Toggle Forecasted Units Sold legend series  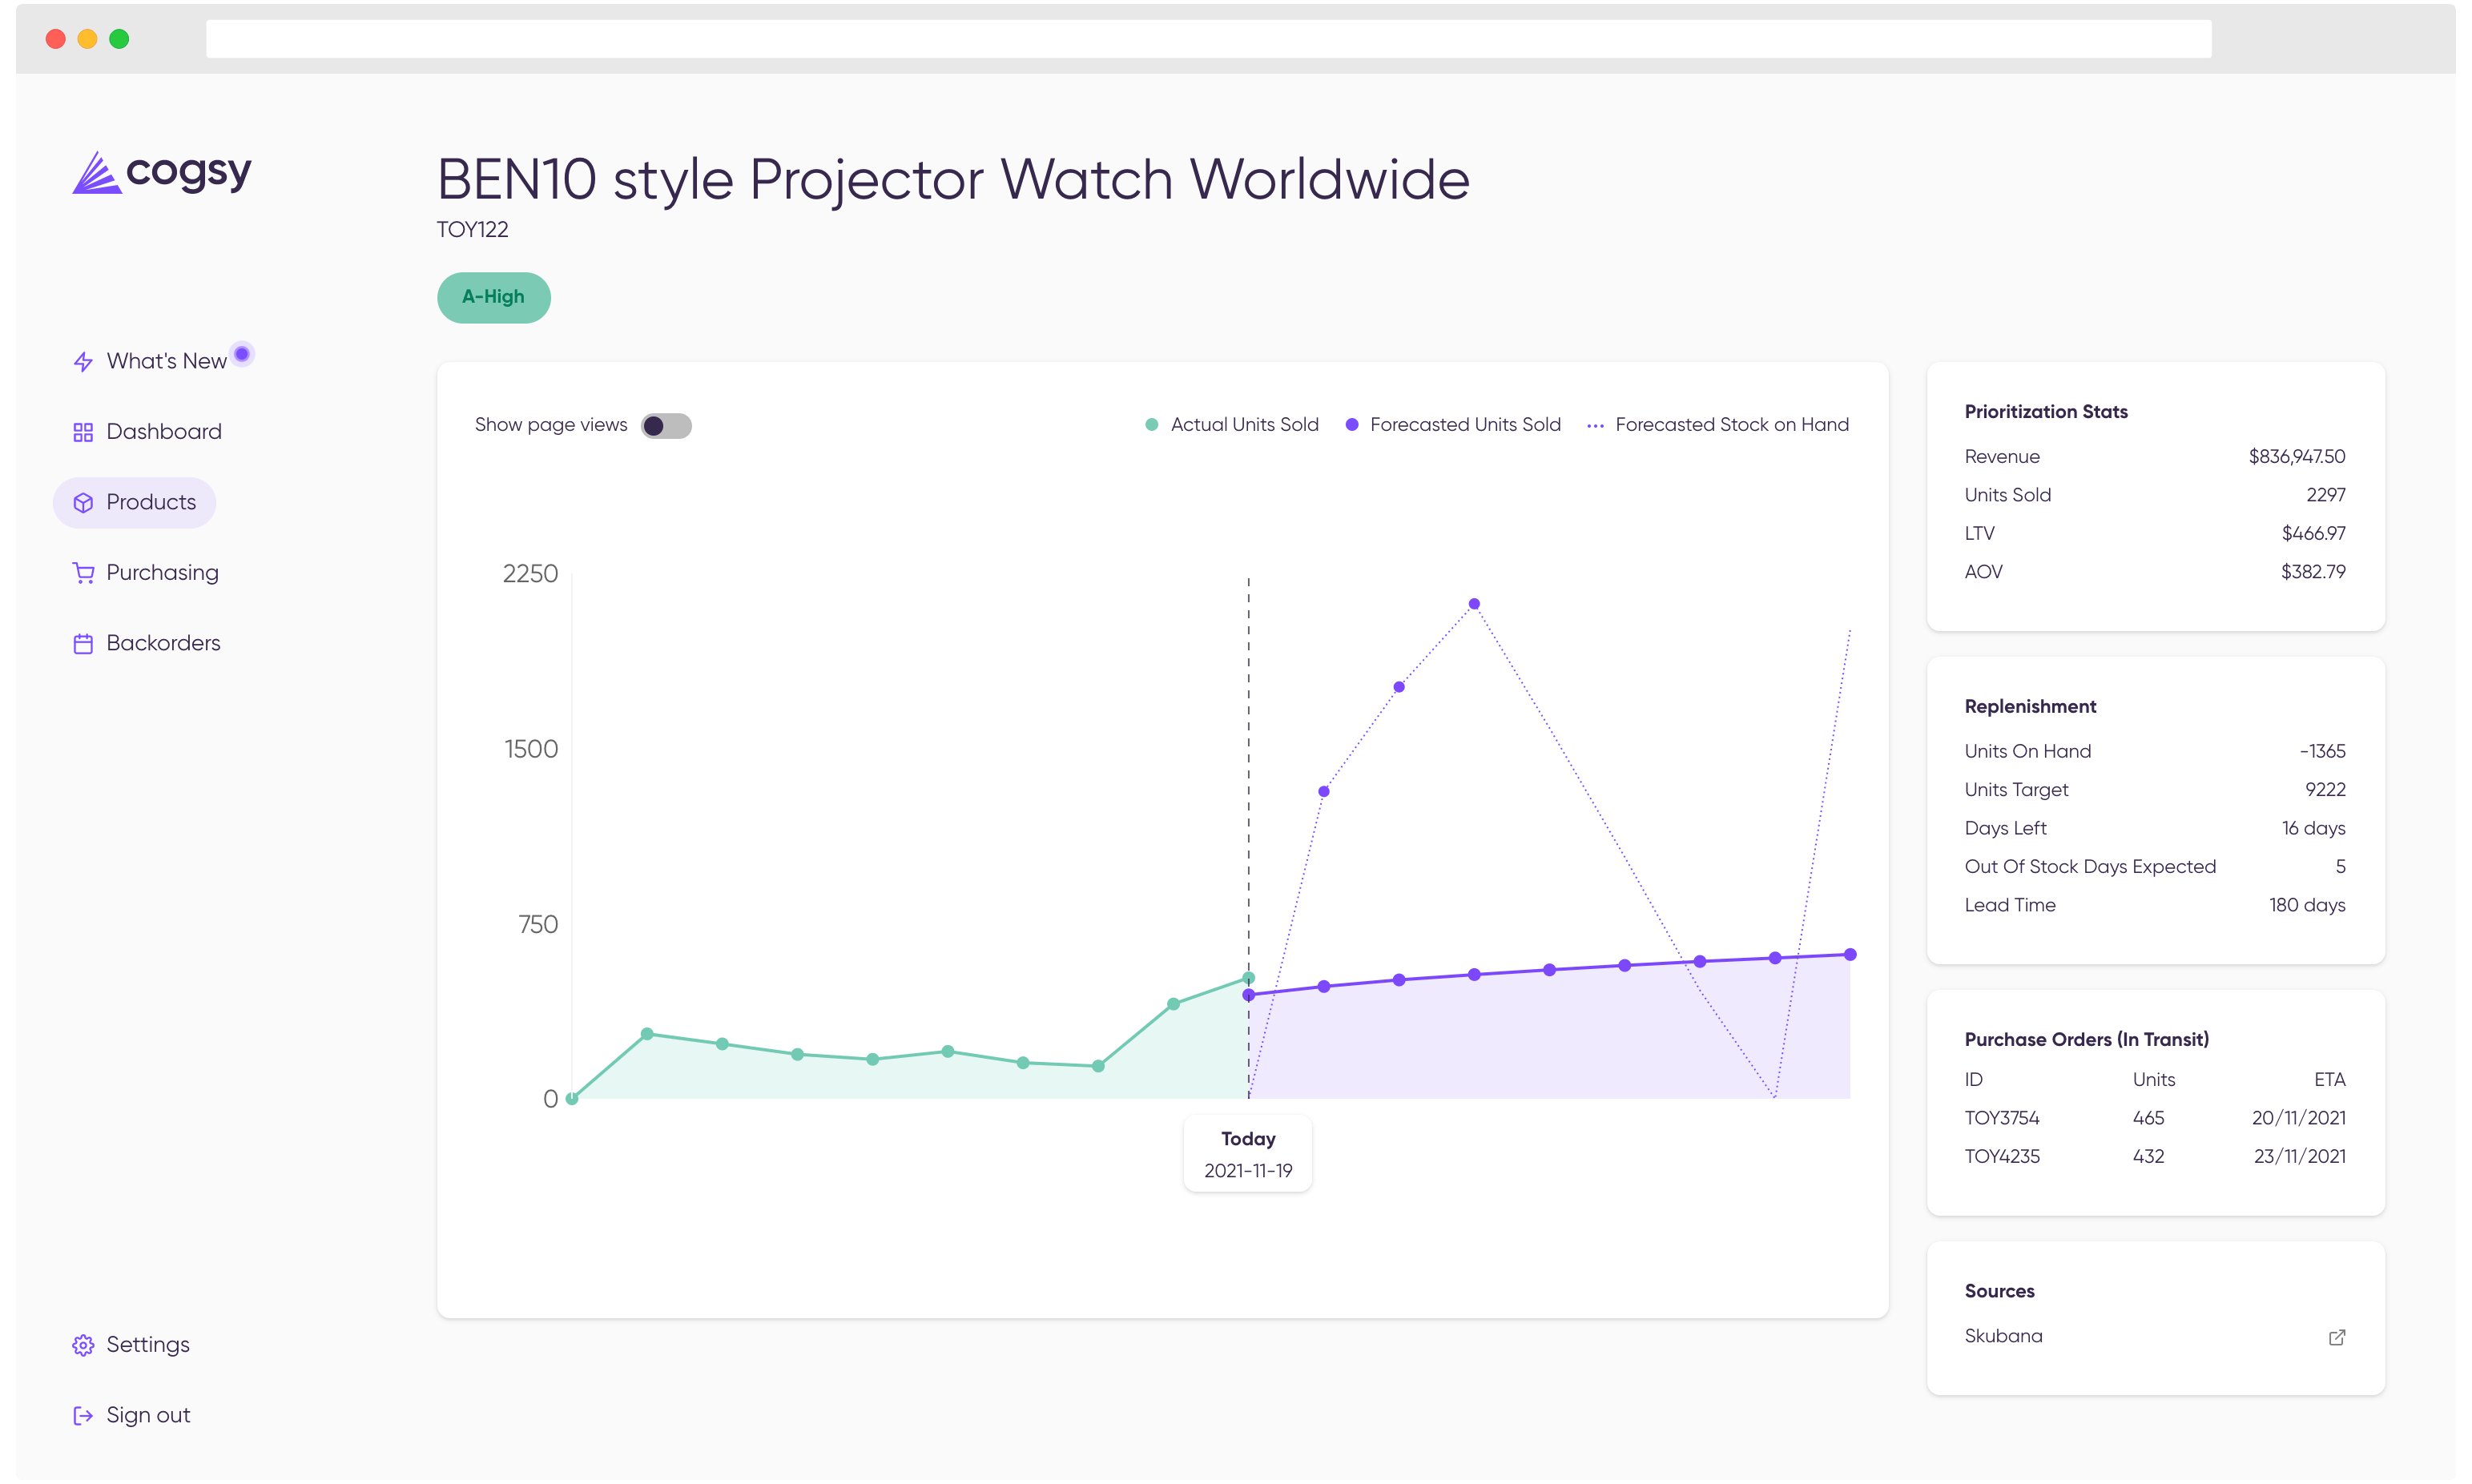coord(1453,425)
